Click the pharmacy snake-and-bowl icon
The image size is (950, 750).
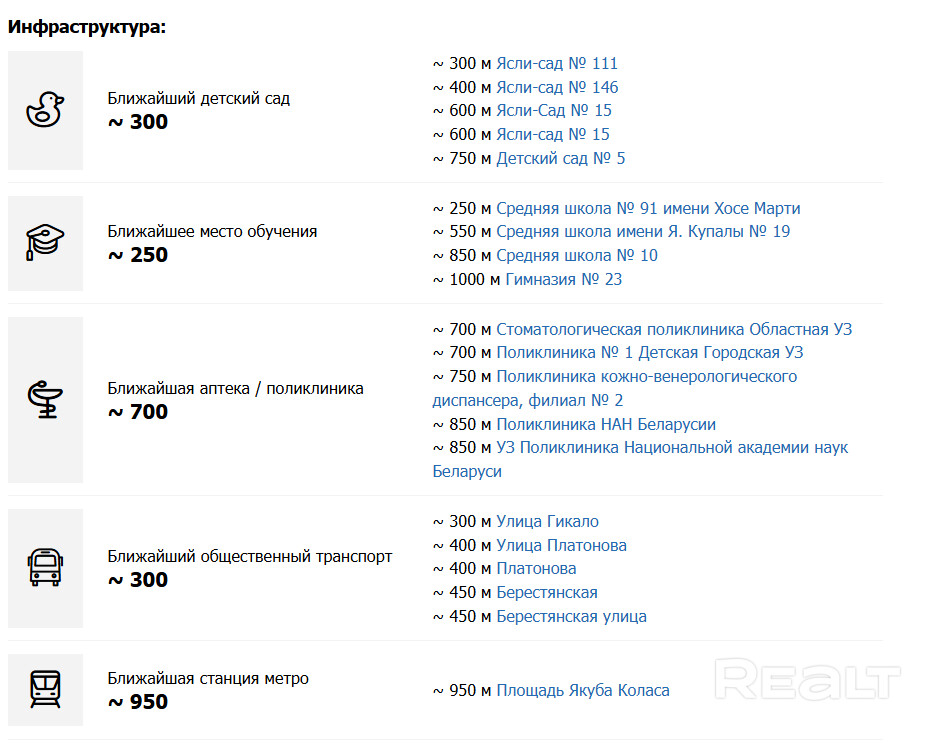pyautogui.click(x=45, y=399)
